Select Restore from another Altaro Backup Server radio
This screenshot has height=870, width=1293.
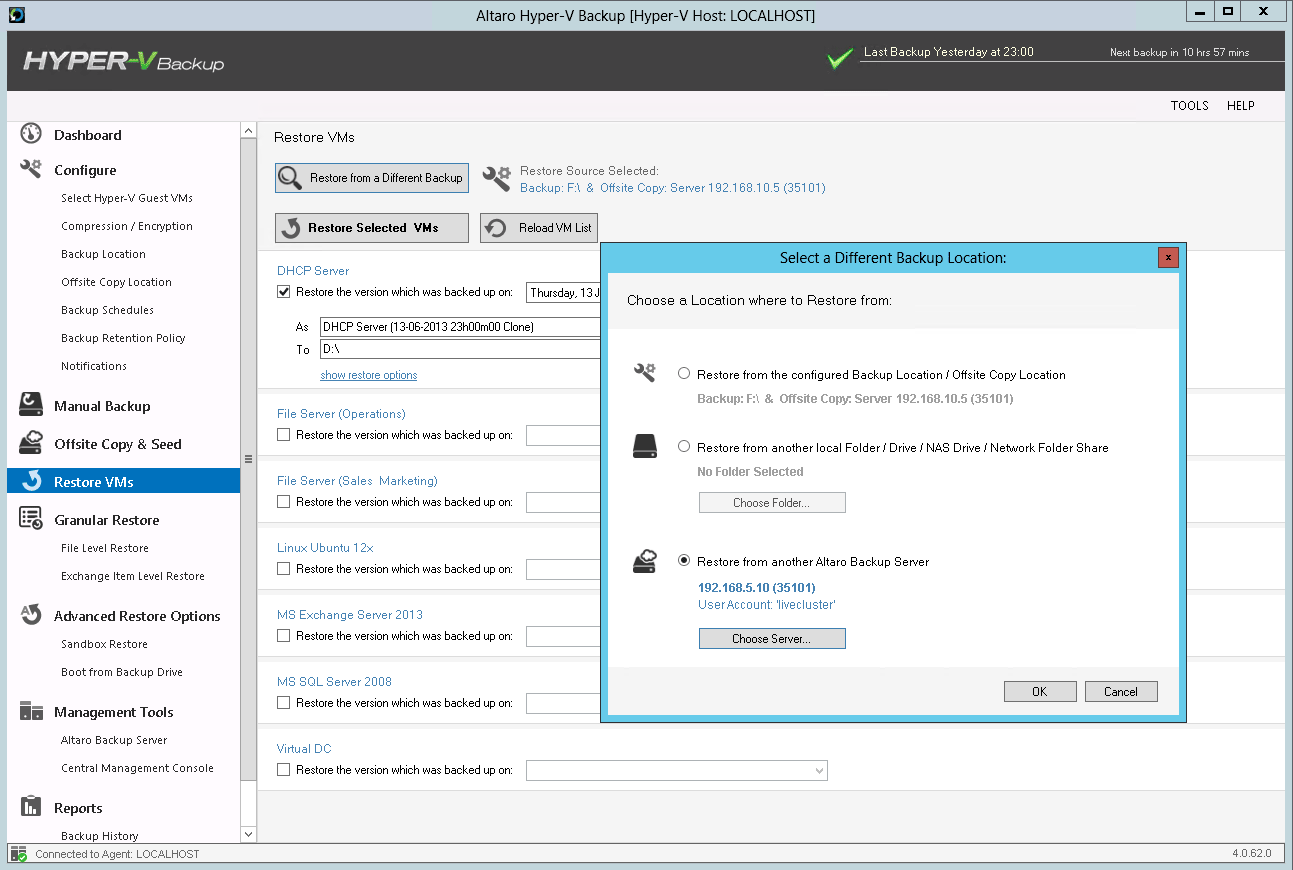coord(684,561)
